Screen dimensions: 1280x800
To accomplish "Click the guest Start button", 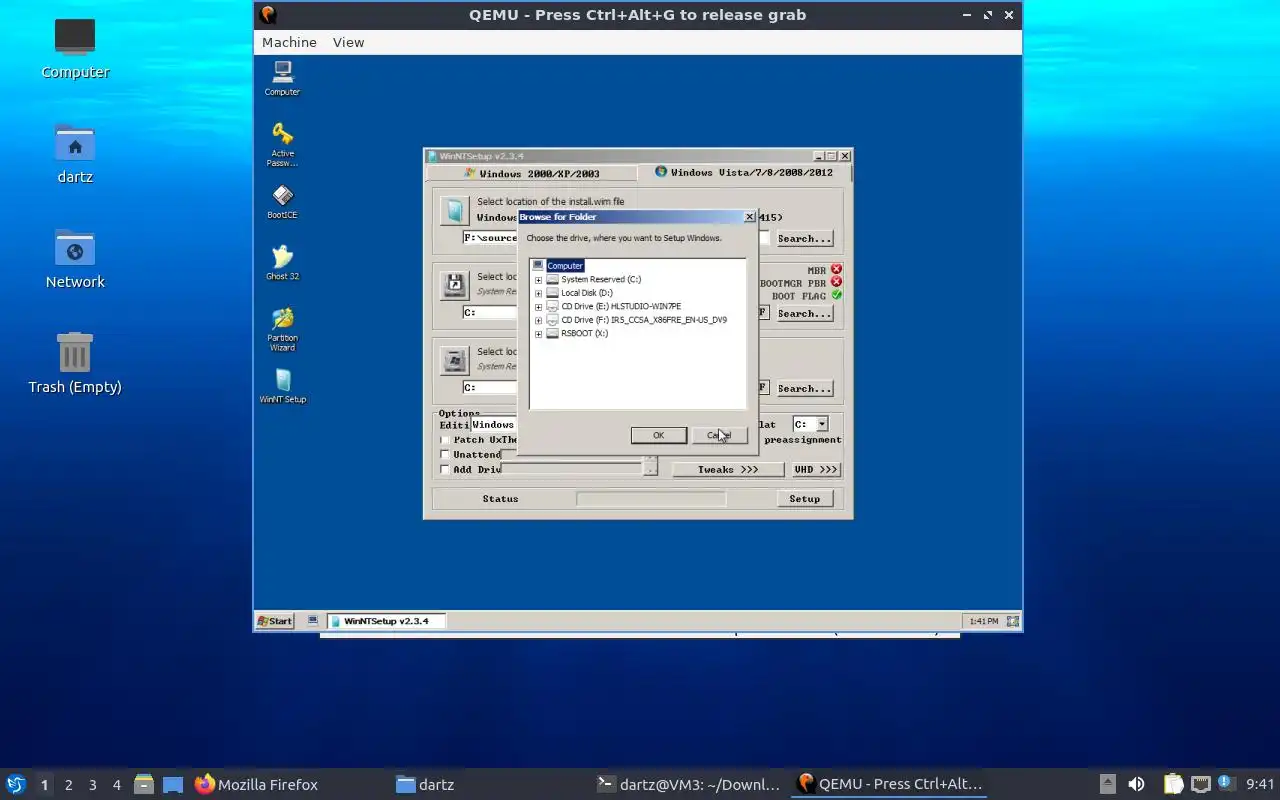I will [x=275, y=621].
